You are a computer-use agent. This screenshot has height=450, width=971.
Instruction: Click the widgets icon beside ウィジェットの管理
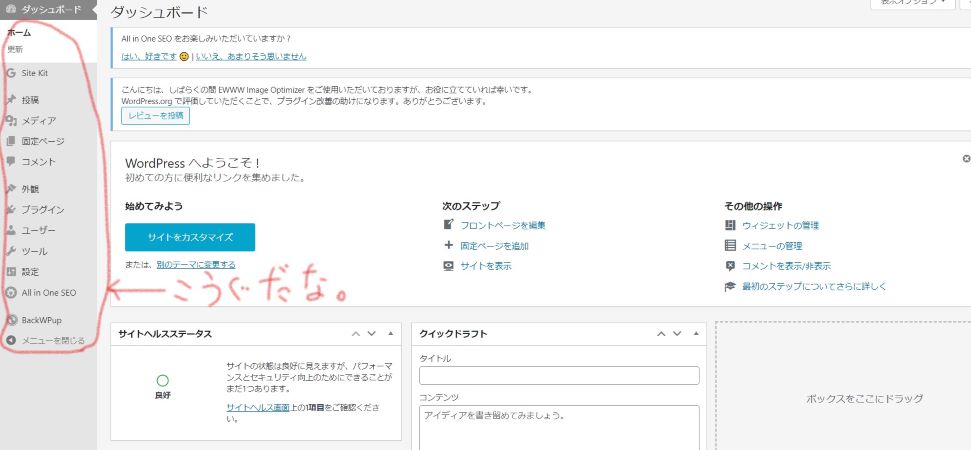tap(730, 225)
